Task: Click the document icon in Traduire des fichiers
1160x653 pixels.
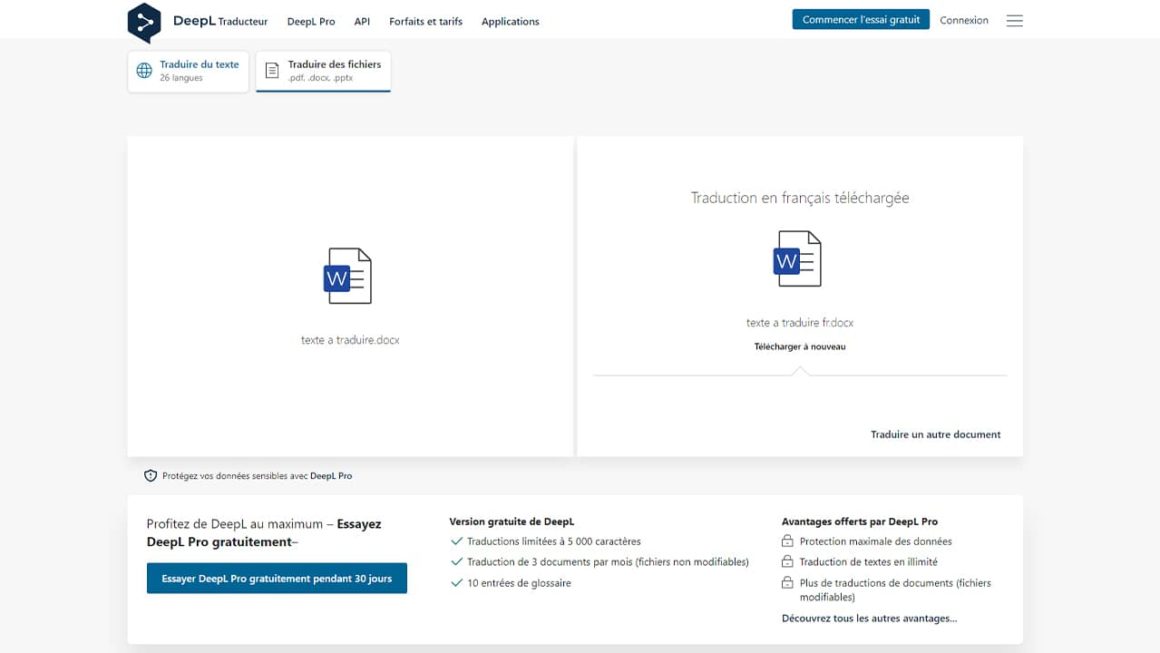Action: (x=272, y=70)
